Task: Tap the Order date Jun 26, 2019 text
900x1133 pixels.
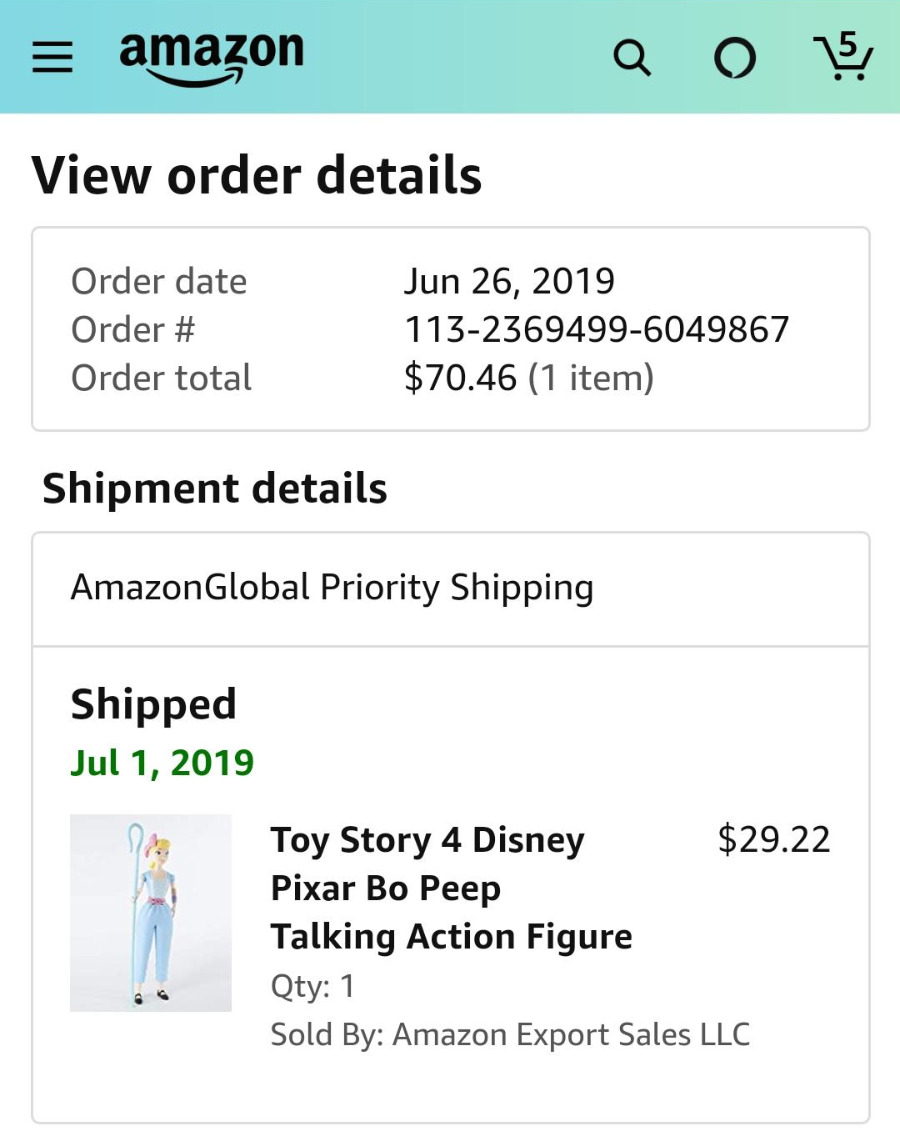Action: tap(509, 281)
